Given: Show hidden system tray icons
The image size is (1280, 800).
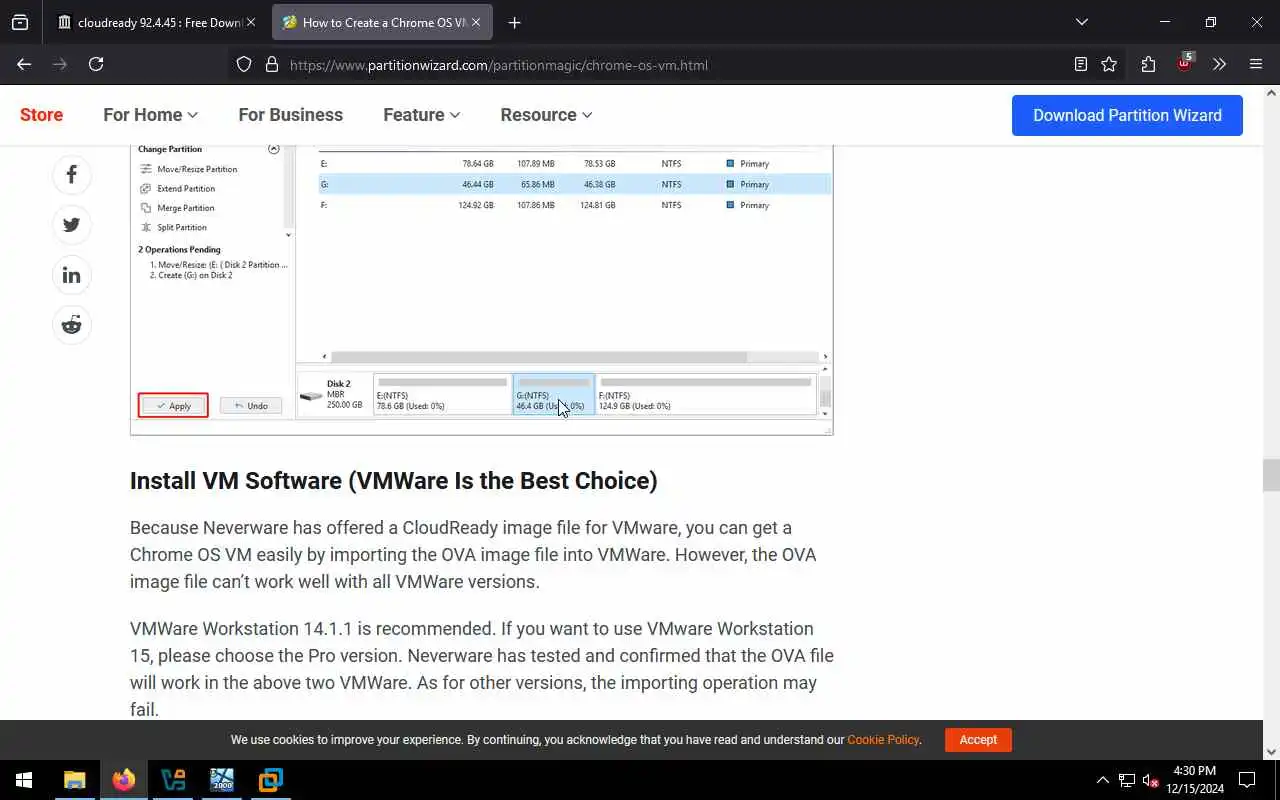Looking at the screenshot, I should pyautogui.click(x=1103, y=780).
